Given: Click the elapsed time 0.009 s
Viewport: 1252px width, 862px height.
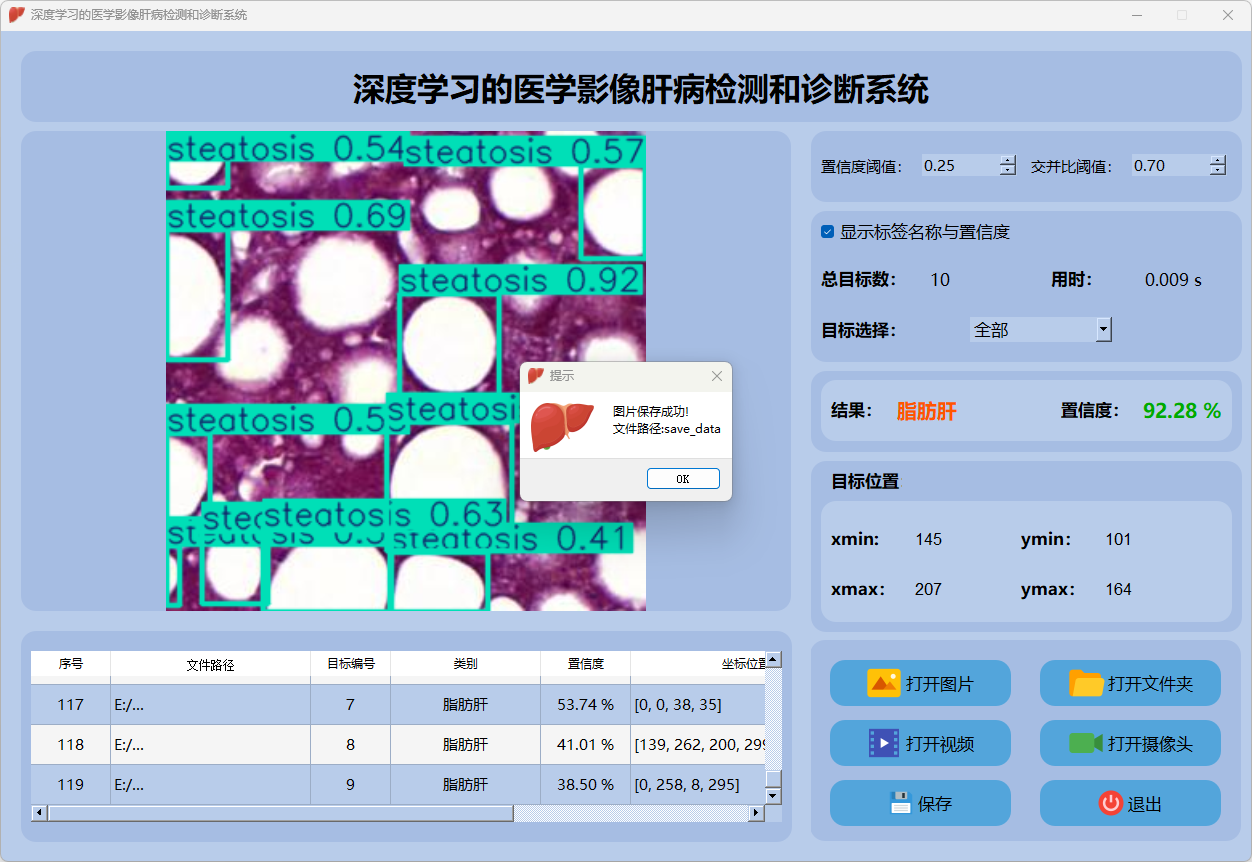Looking at the screenshot, I should [x=1173, y=280].
